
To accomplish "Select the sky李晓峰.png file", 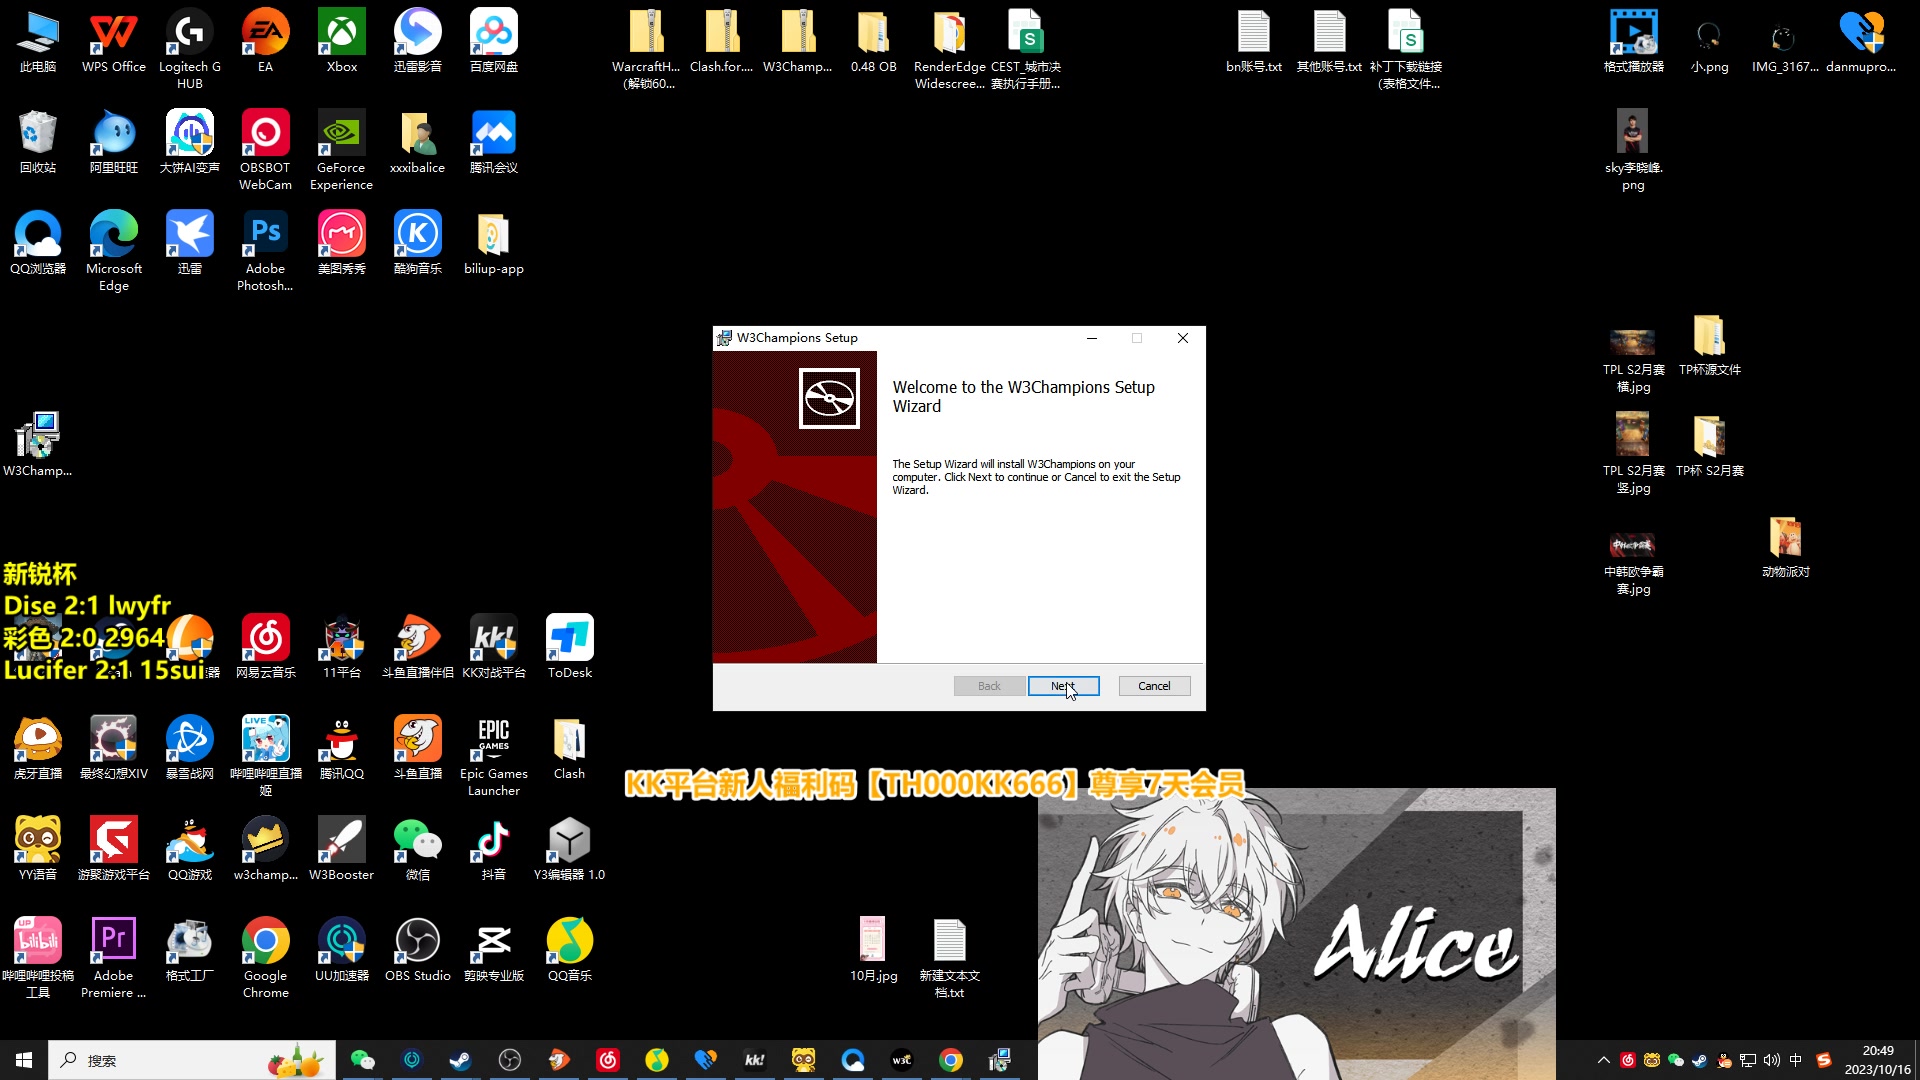I will point(1634,151).
